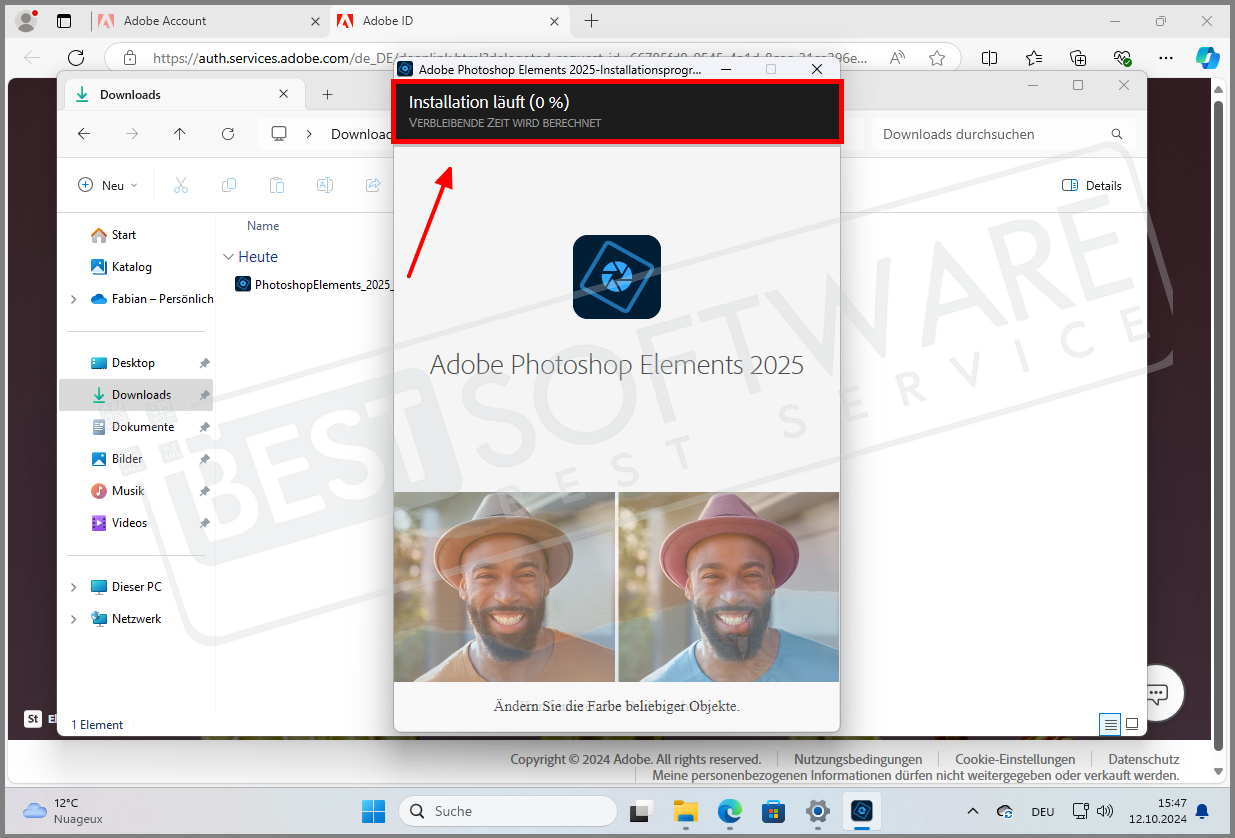Click the Paste icon in Explorer toolbar
Image resolution: width=1235 pixels, height=838 pixels.
(x=277, y=185)
